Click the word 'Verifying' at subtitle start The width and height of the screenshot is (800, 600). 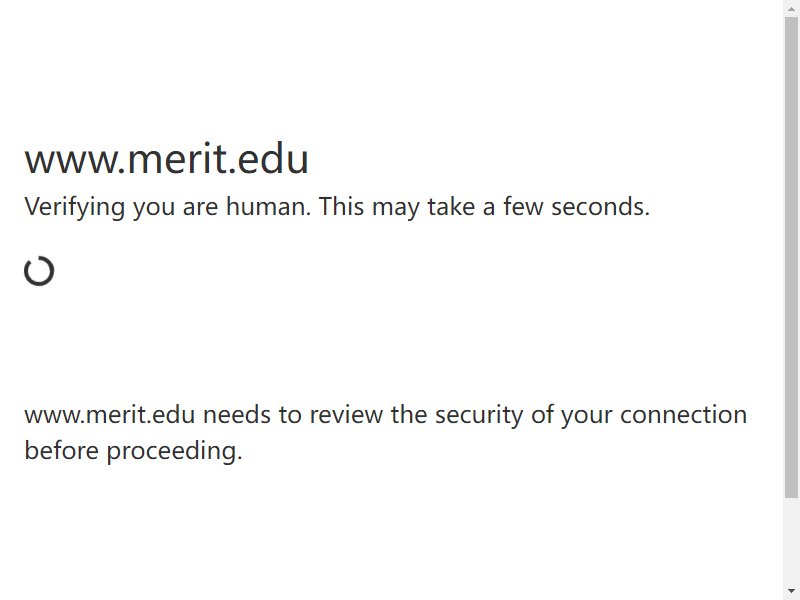click(74, 207)
